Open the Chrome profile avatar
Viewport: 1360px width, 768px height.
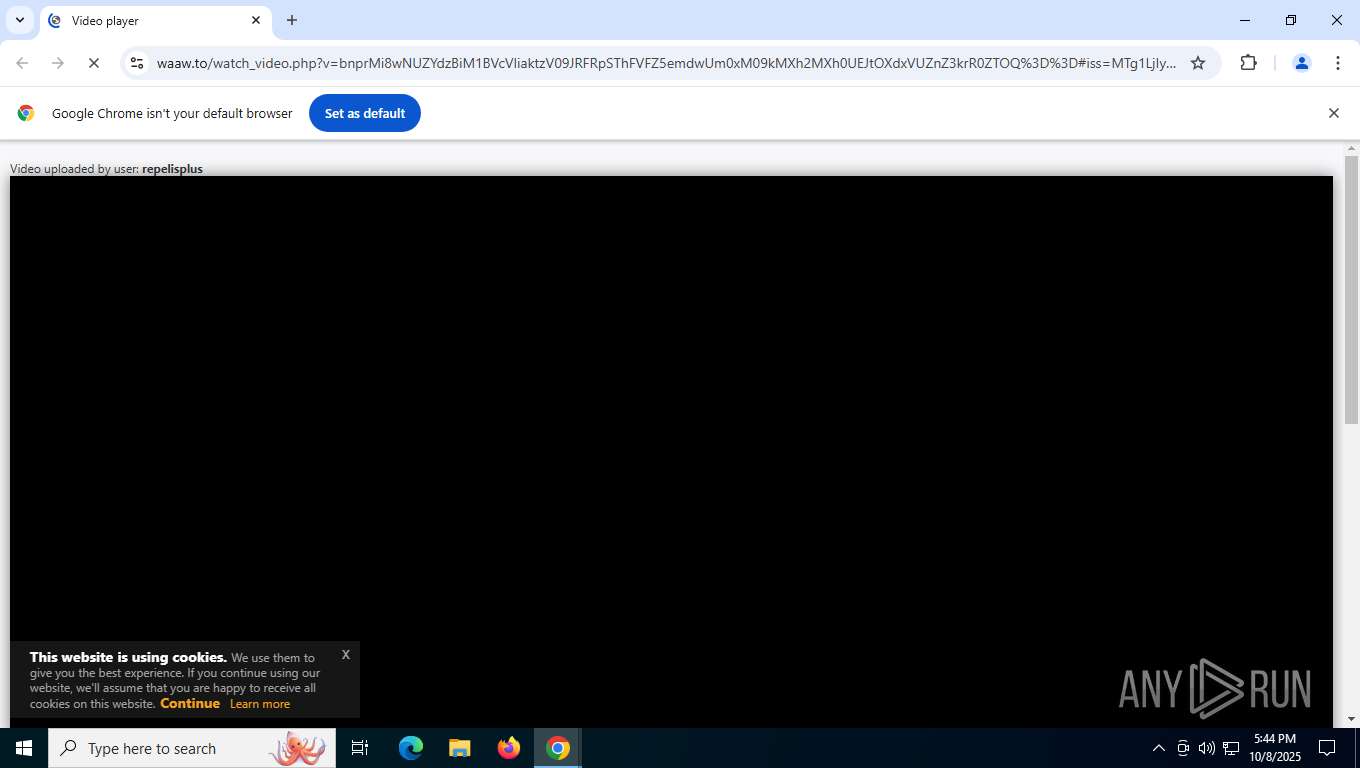1302,63
